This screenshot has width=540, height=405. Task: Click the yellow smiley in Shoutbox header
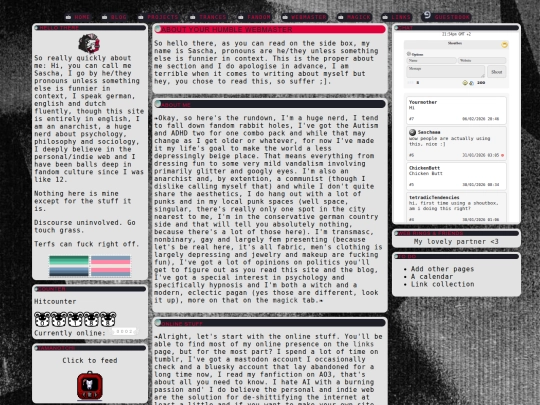coord(504,45)
